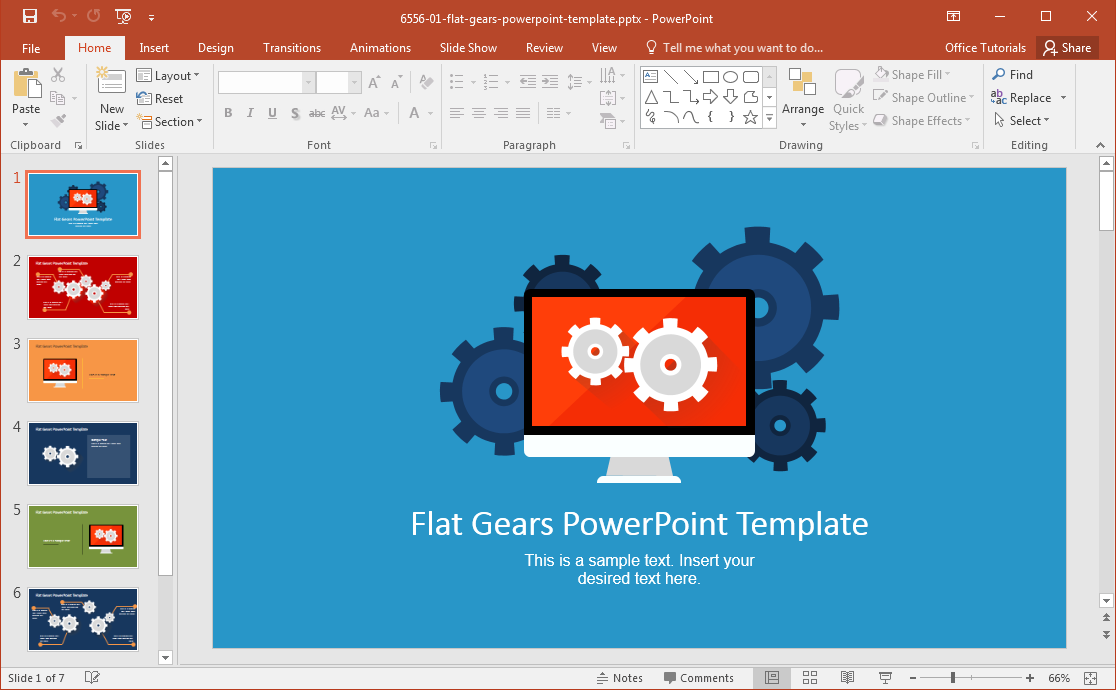Open the Design ribbon tab

tap(216, 47)
